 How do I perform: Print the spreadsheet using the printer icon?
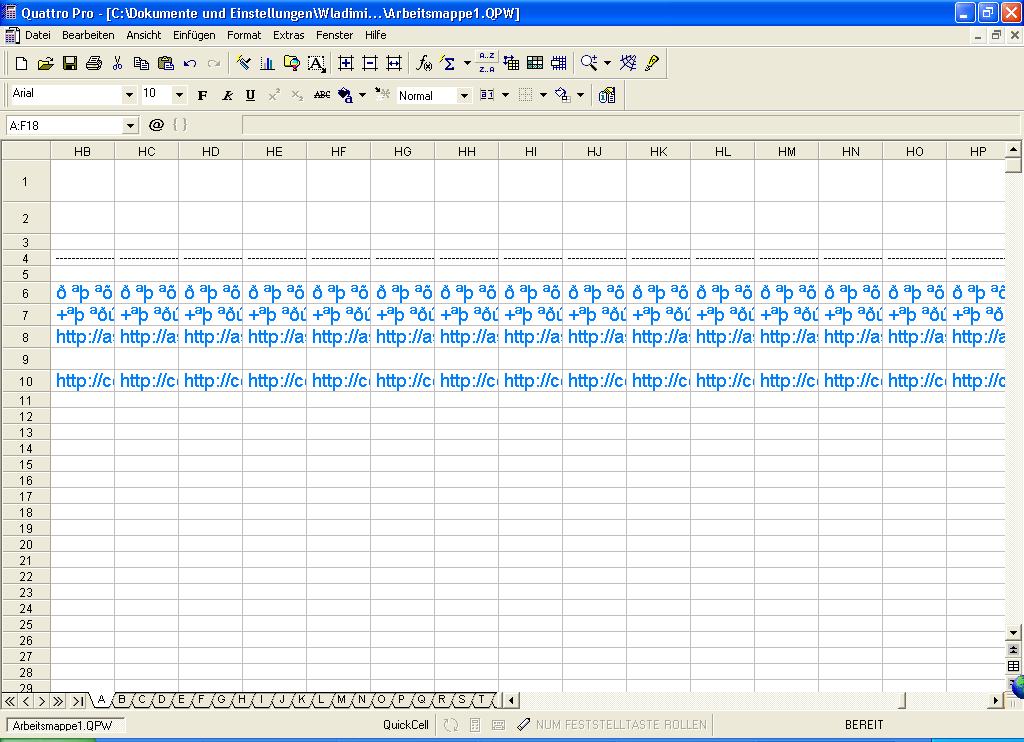(x=94, y=63)
